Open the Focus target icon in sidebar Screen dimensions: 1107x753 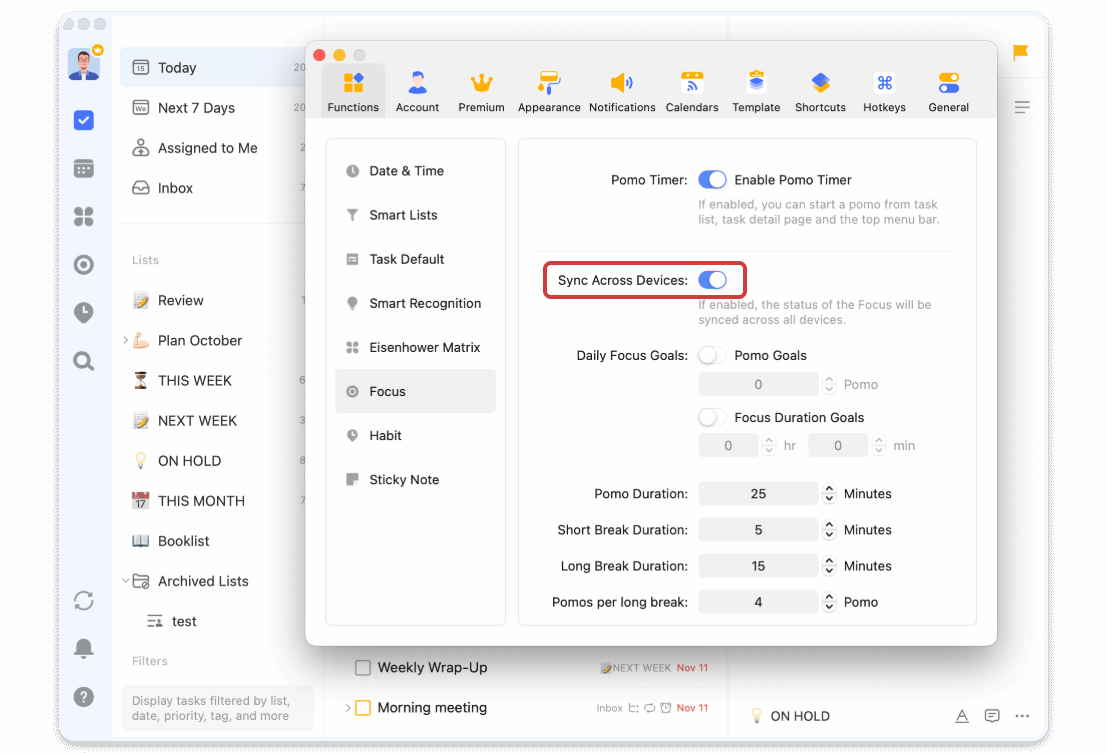pos(84,265)
